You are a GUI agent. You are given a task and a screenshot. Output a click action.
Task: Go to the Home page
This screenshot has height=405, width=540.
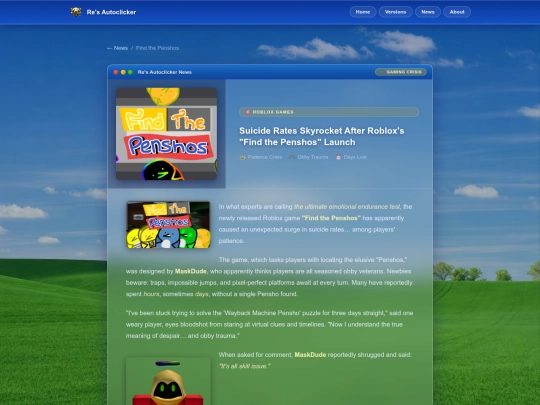363,12
